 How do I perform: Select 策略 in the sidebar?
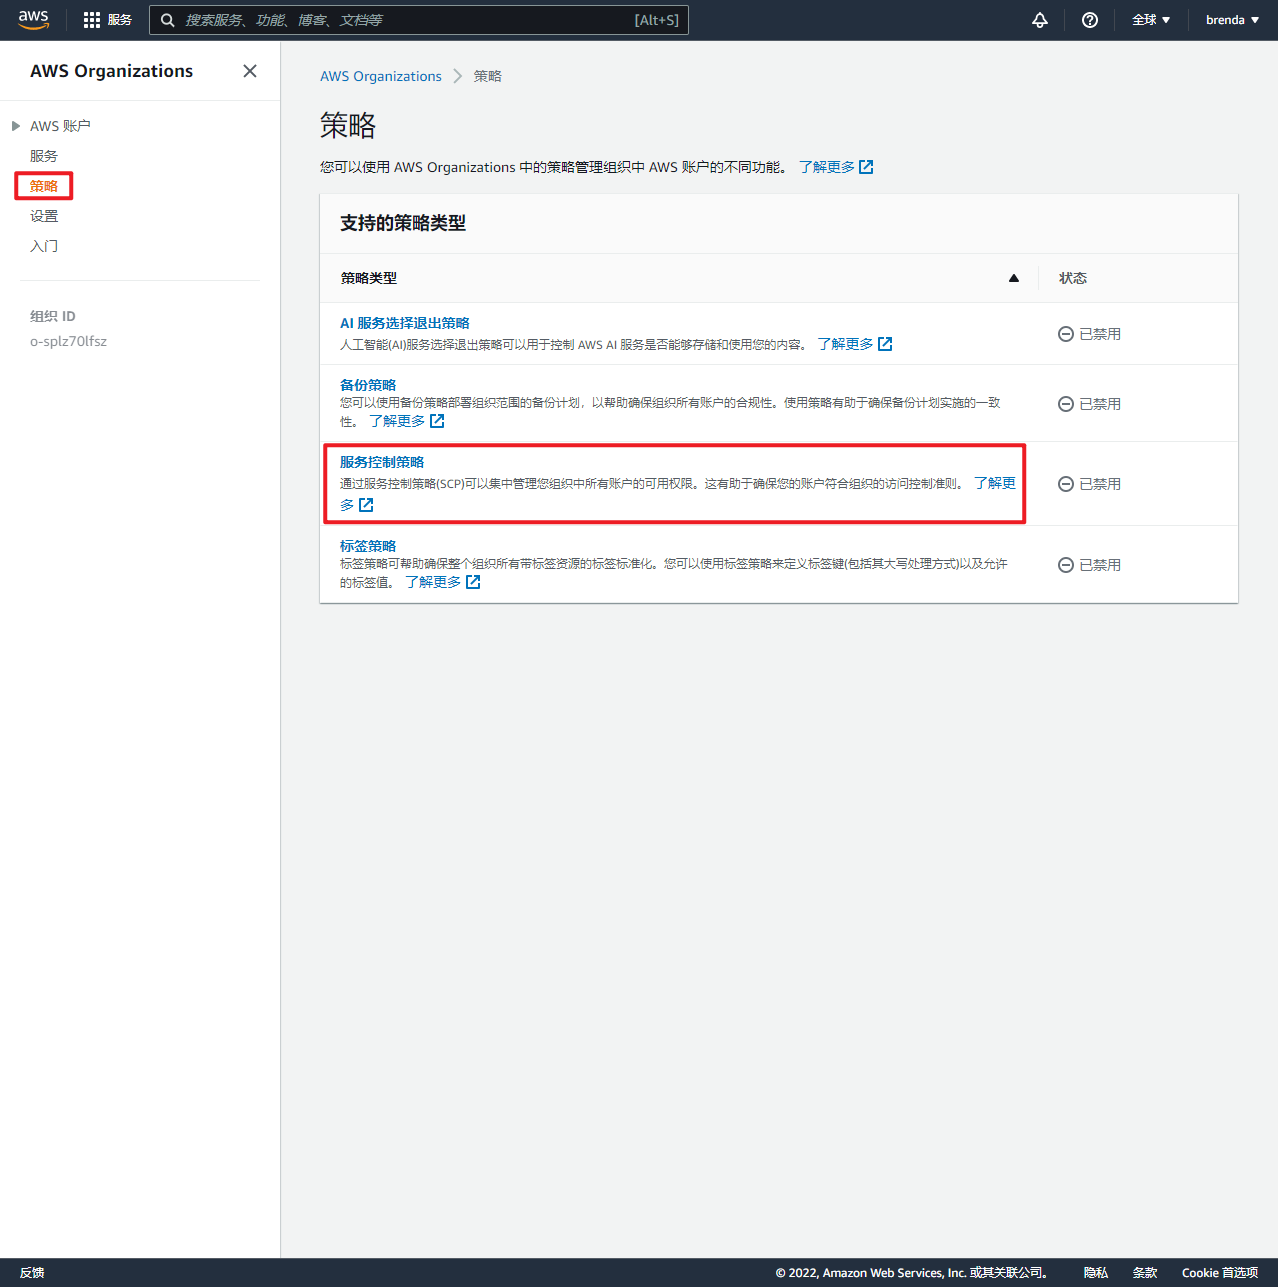[x=44, y=186]
